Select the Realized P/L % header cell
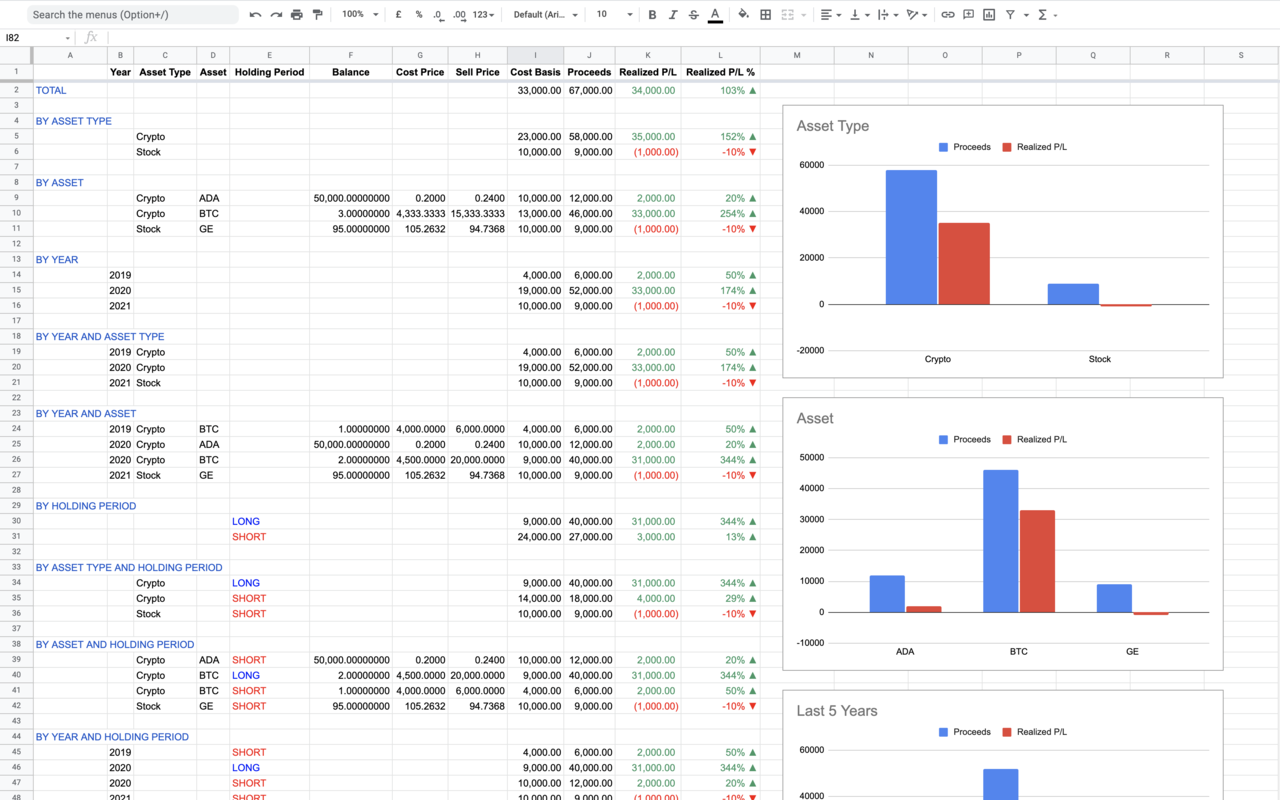The image size is (1280, 800). click(720, 72)
